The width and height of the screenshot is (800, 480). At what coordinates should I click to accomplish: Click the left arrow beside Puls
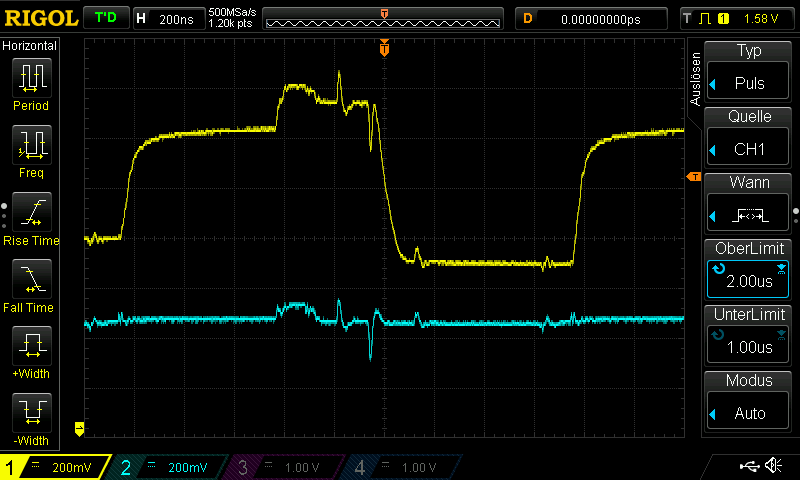713,84
